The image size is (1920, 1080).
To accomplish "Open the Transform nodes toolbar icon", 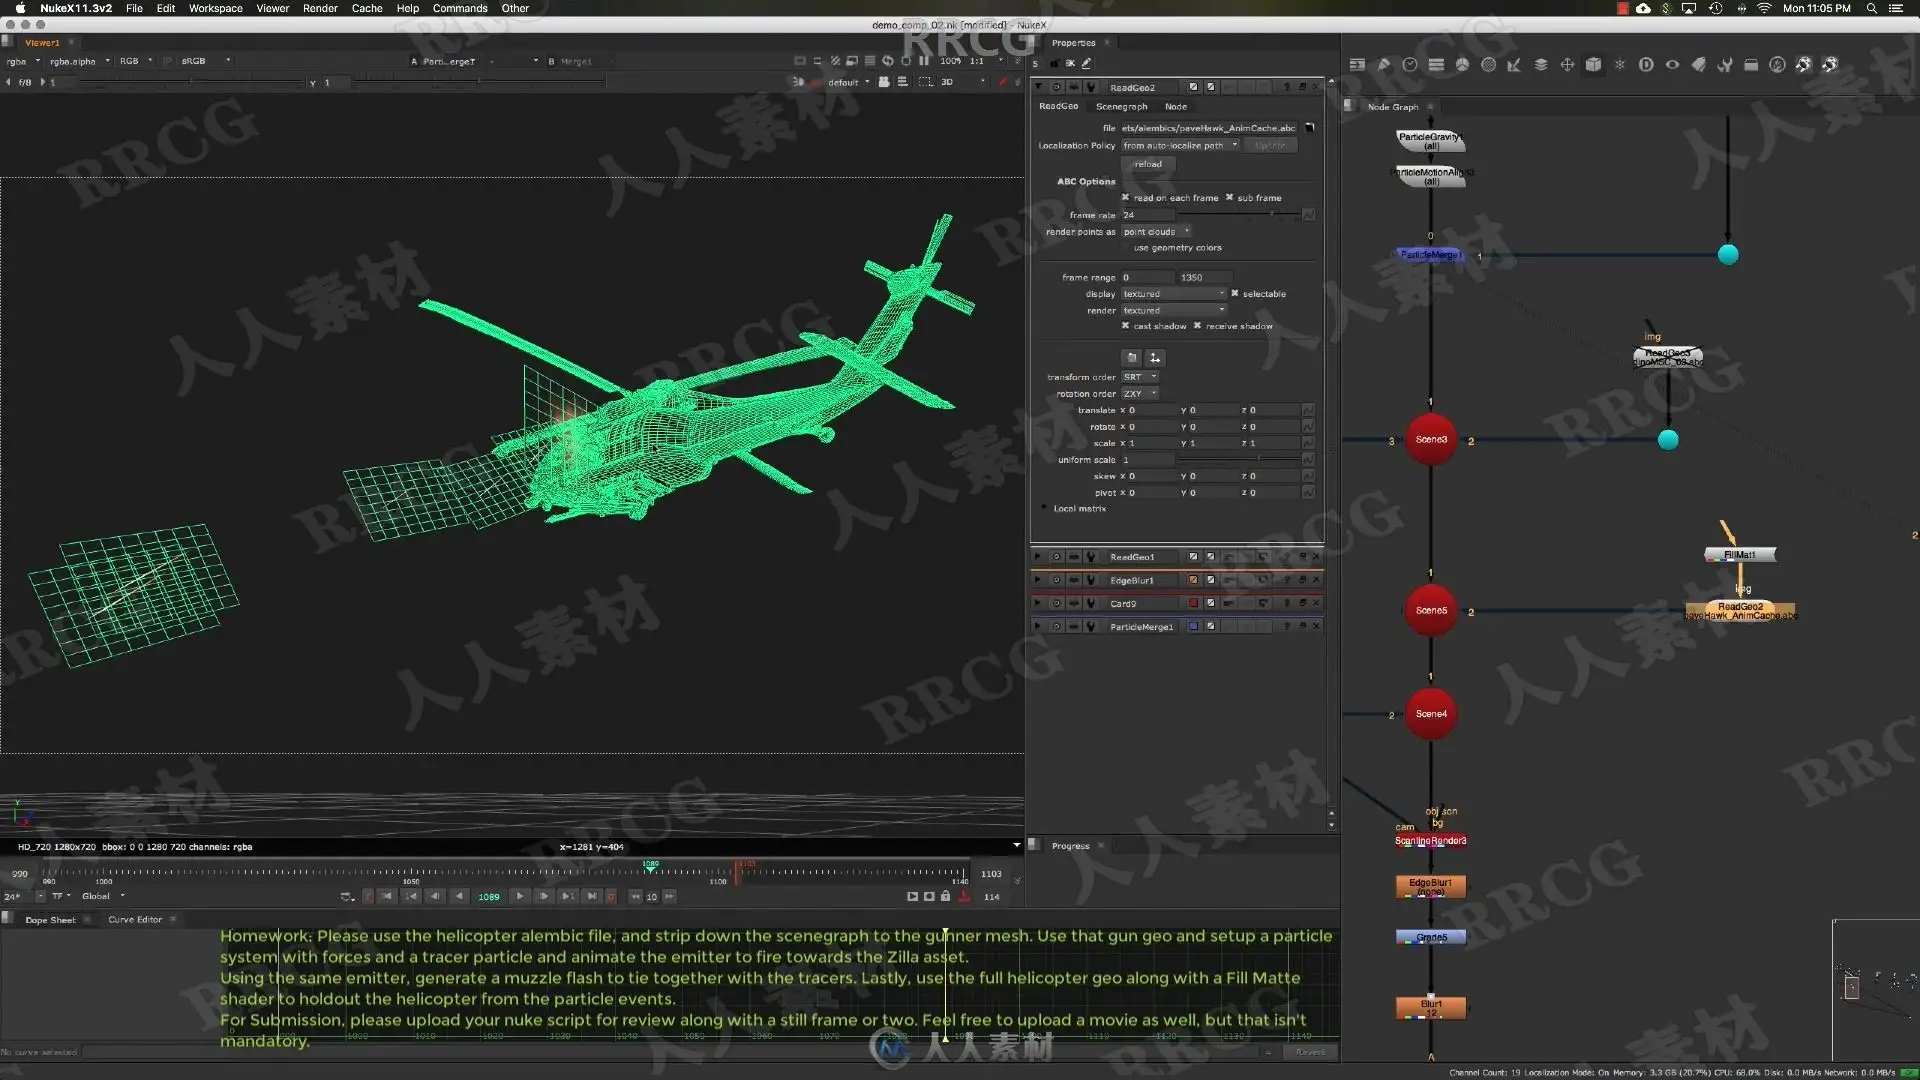I will 1567,65.
